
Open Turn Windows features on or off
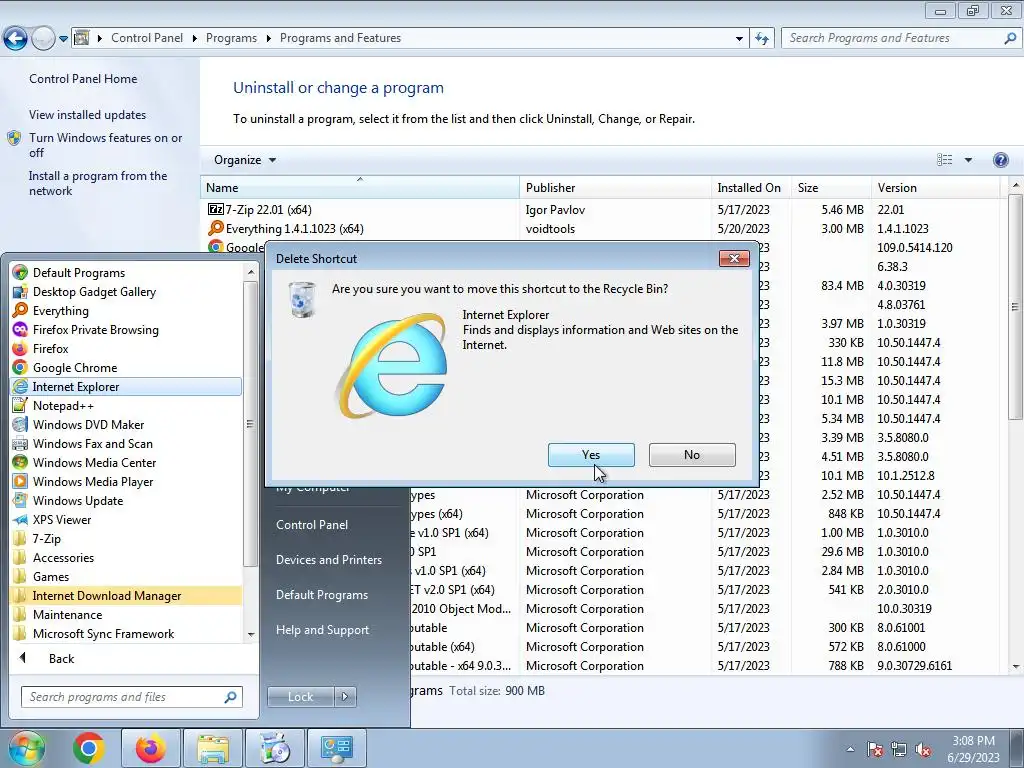point(105,145)
